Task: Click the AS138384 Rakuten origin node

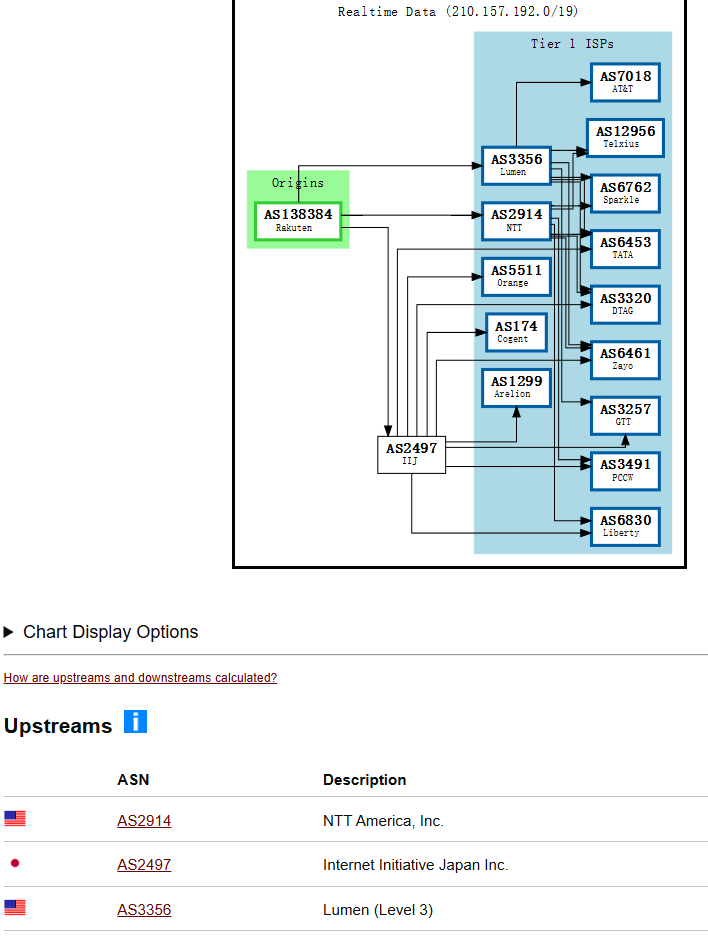Action: coord(298,221)
